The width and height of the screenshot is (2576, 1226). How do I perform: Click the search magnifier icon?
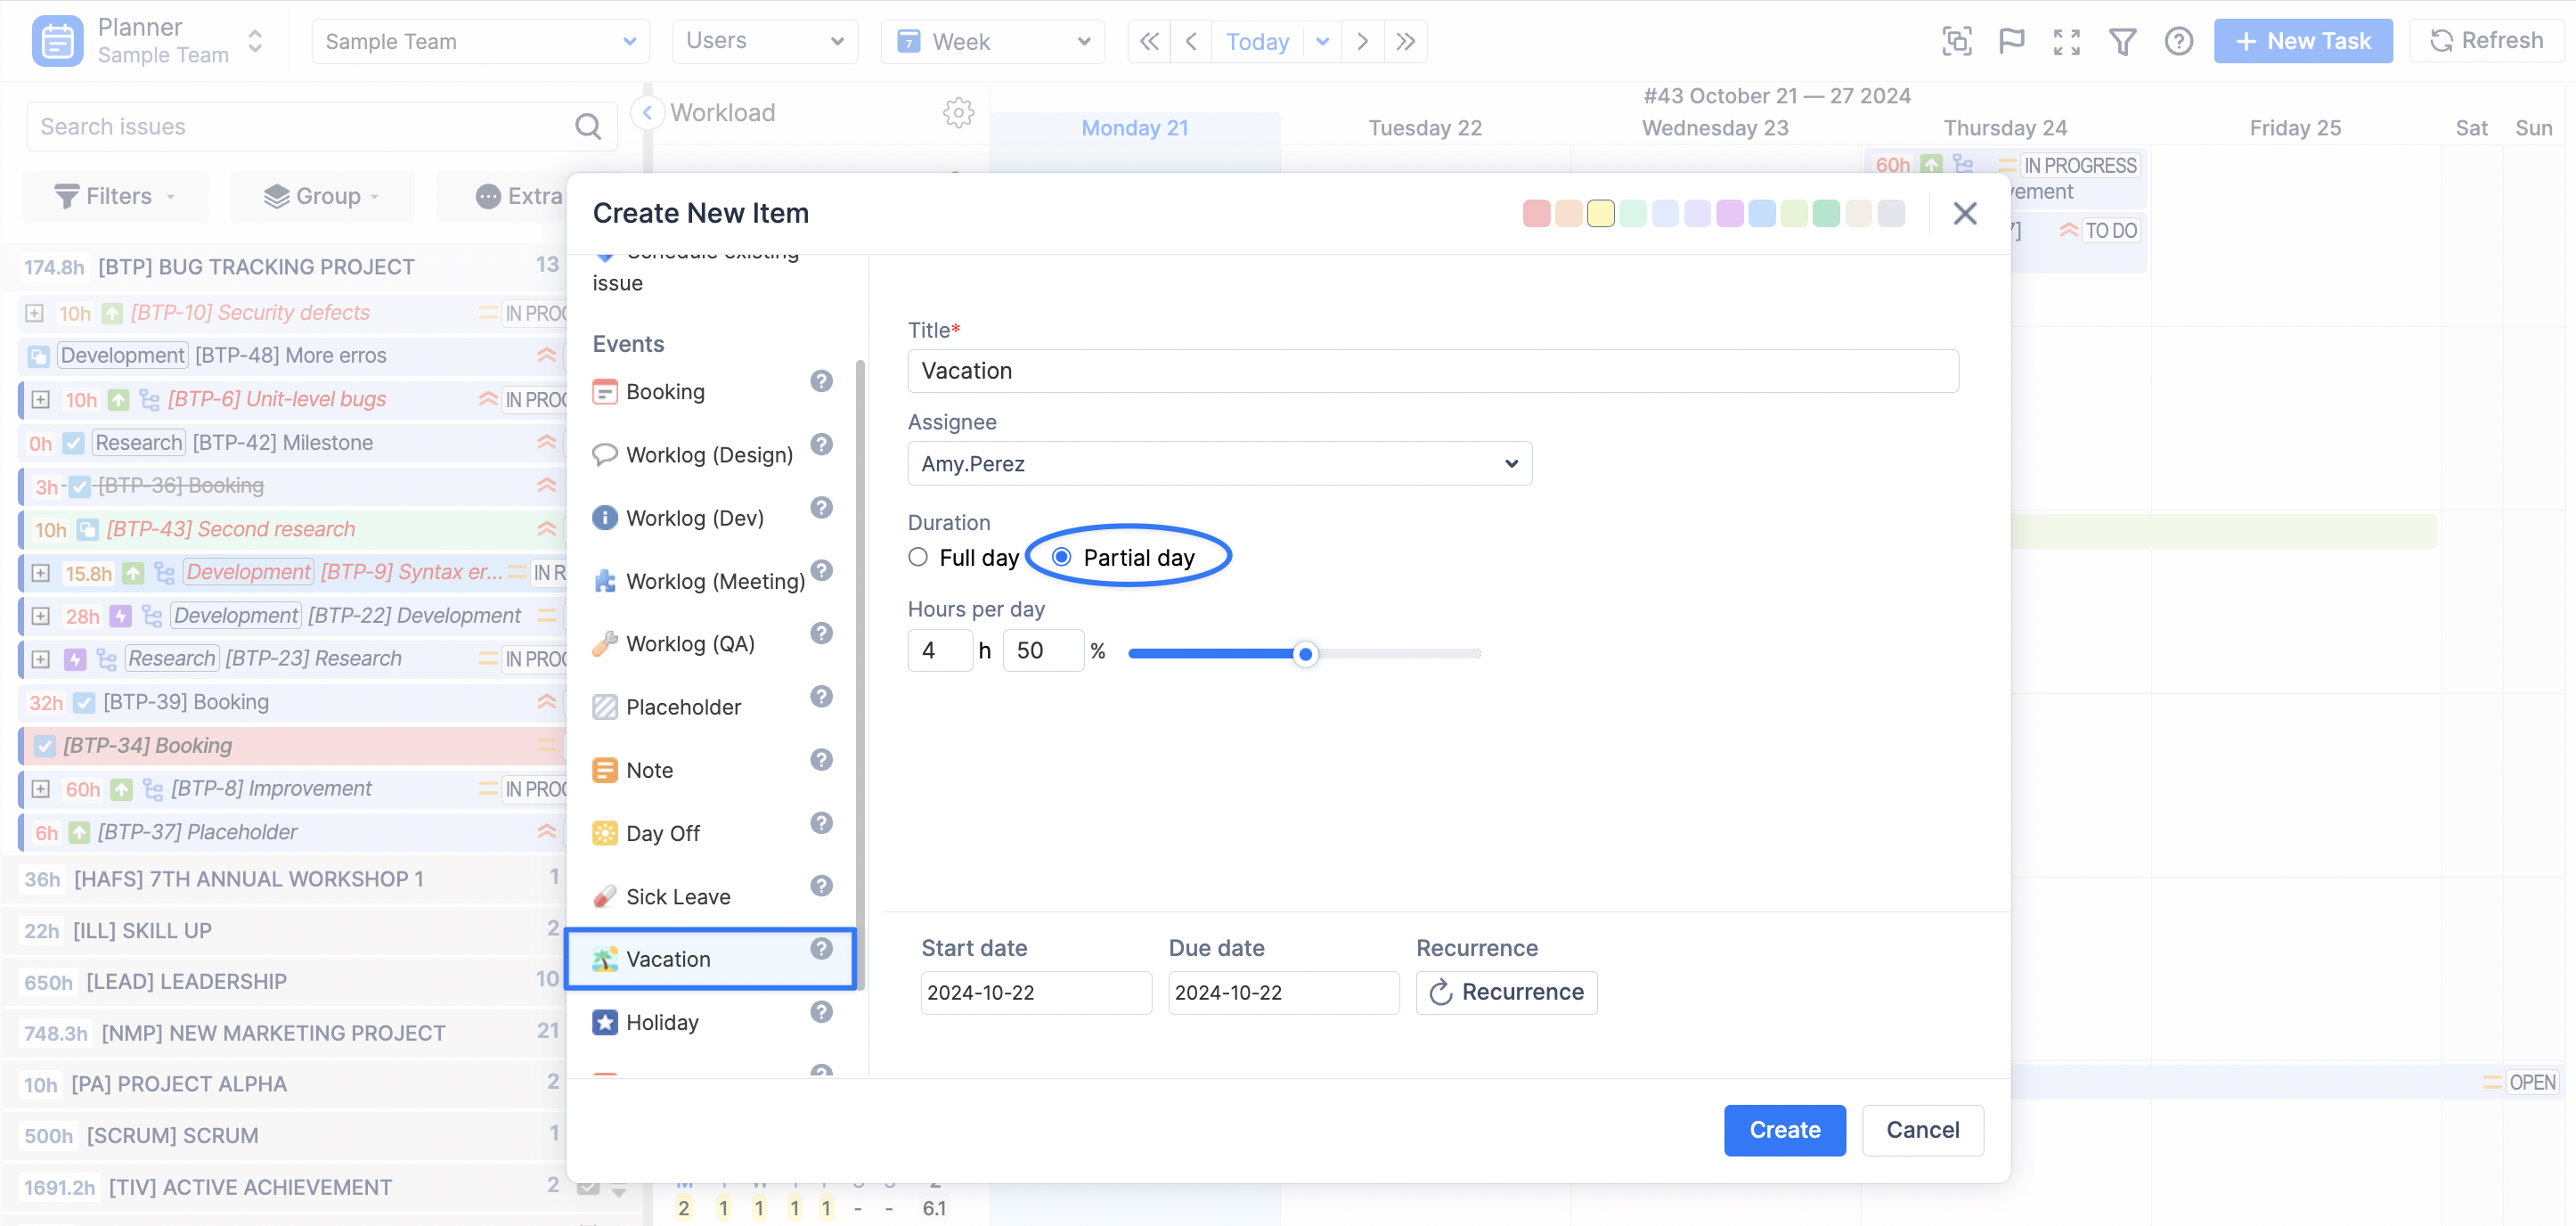coord(588,127)
